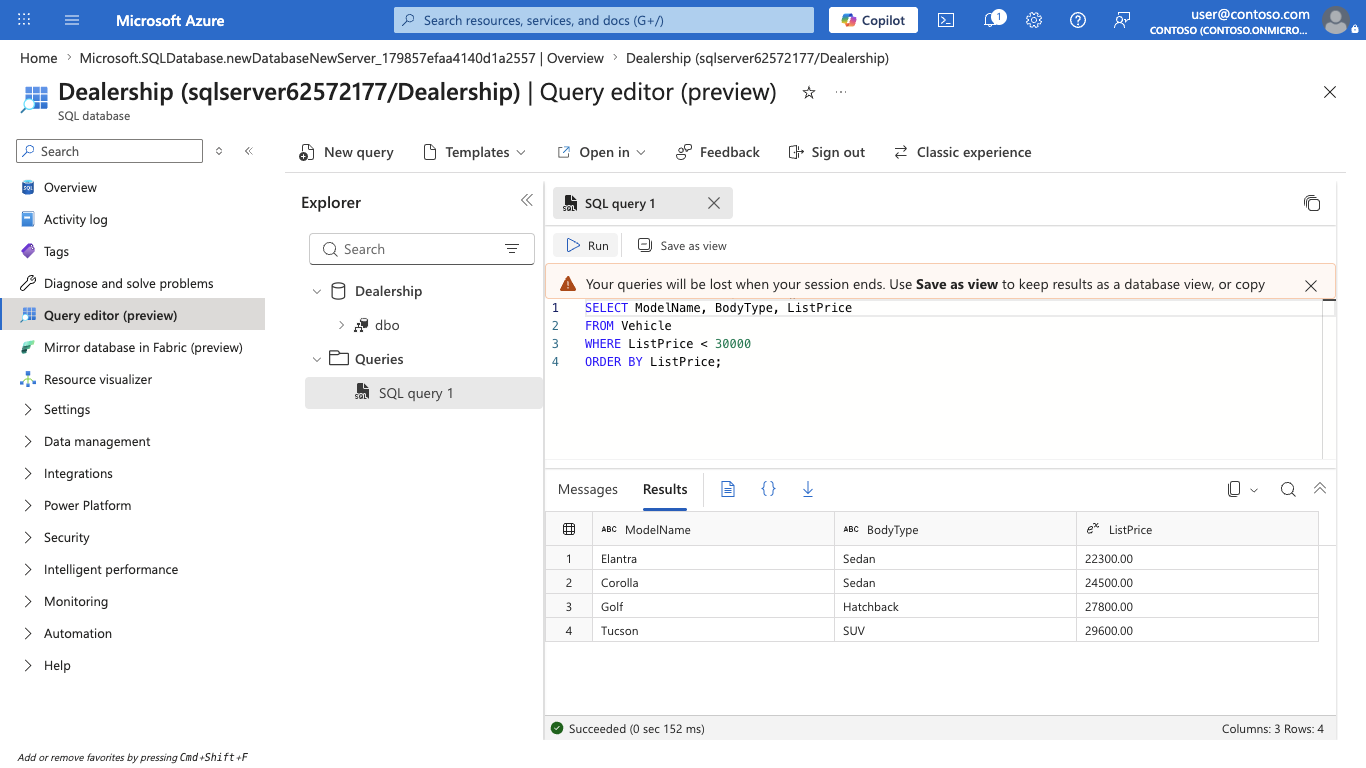Image resolution: width=1366 pixels, height=768 pixels.
Task: Expand the Settings menu group
Action: click(x=28, y=409)
